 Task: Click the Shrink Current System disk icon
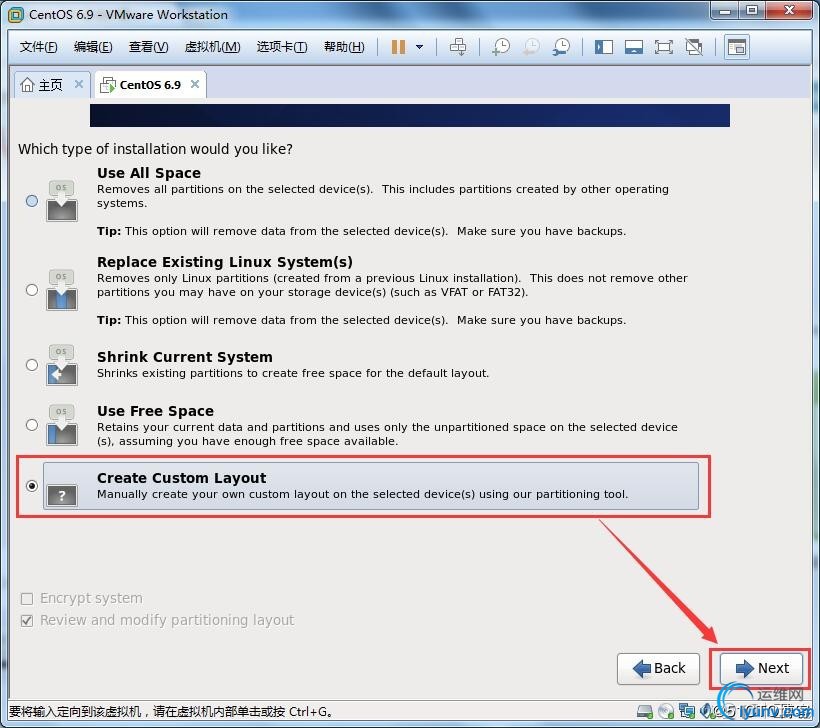coord(62,365)
